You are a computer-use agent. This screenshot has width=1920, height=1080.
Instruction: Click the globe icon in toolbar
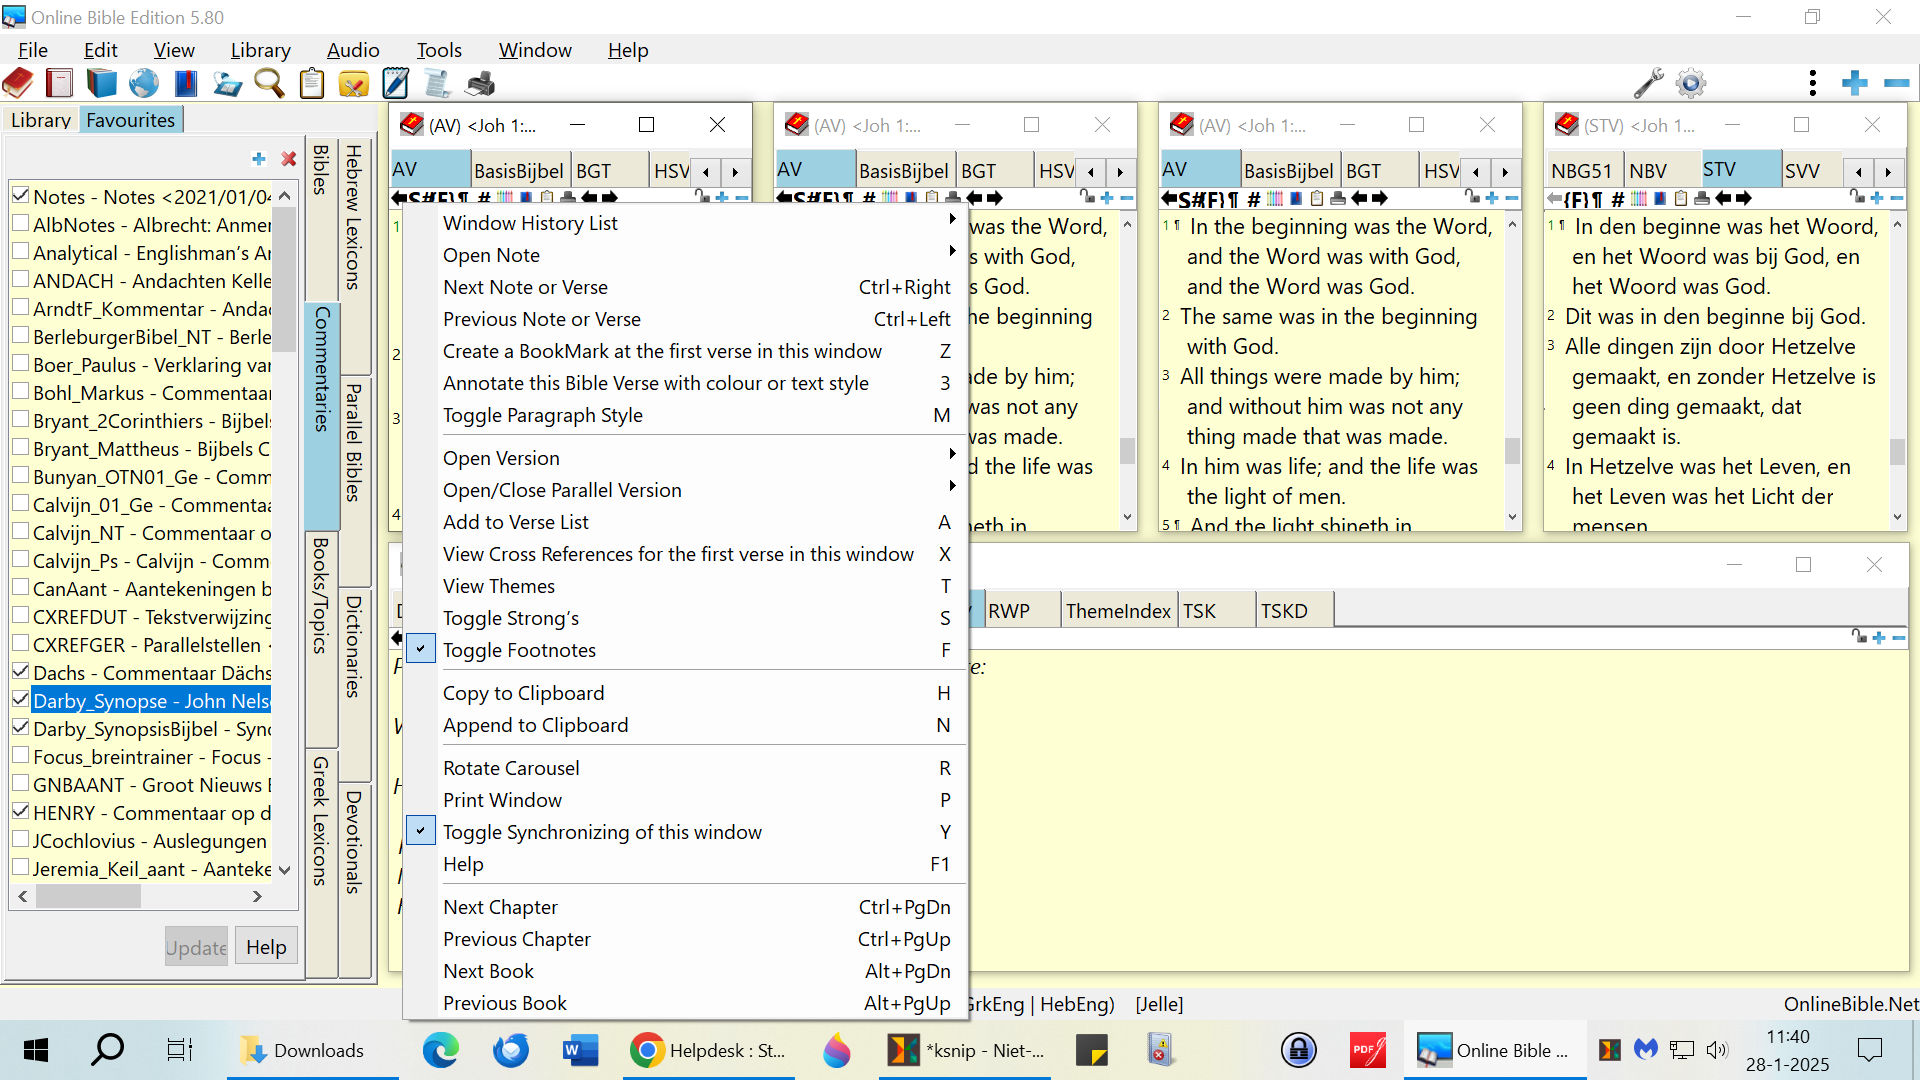pos(143,84)
